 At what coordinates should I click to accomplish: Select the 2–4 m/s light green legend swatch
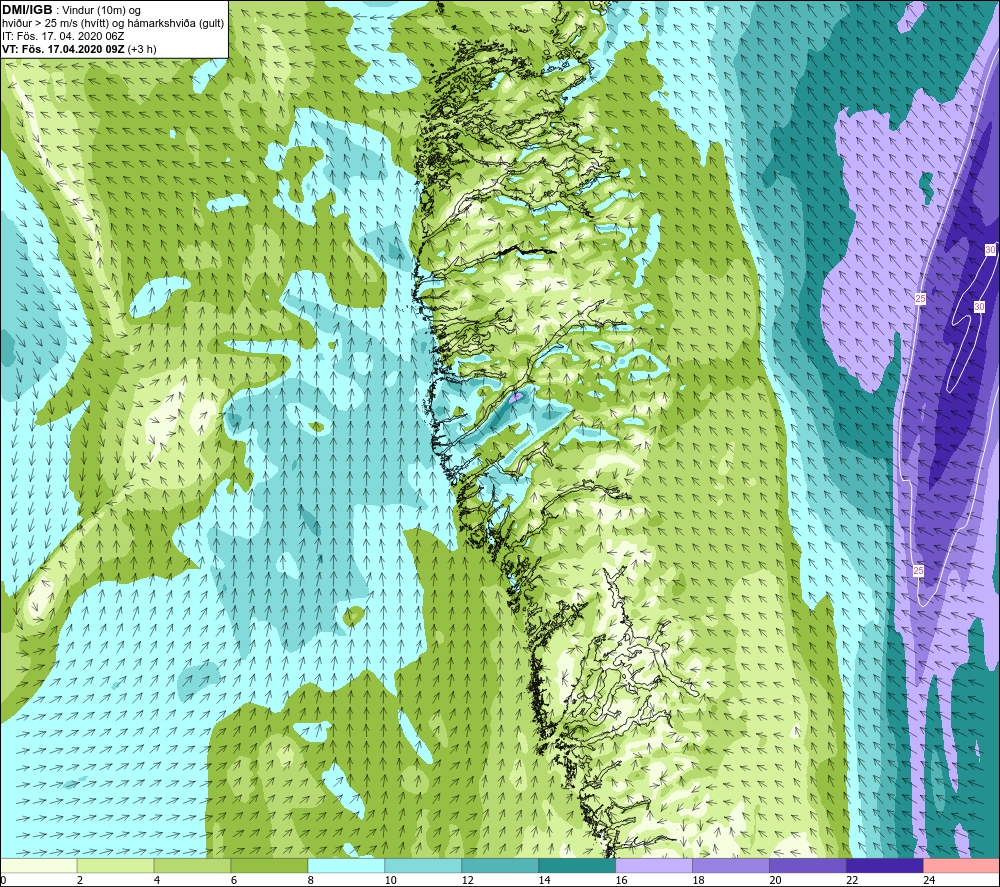coord(115,865)
